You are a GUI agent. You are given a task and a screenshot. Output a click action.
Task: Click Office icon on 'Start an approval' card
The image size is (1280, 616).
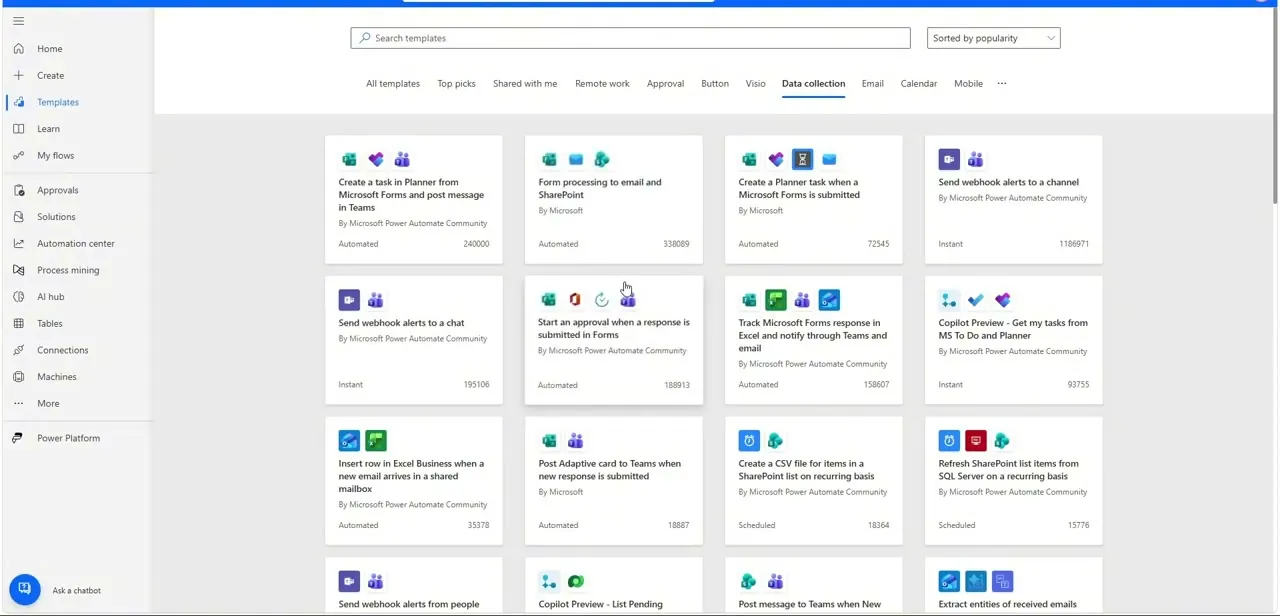pos(575,300)
